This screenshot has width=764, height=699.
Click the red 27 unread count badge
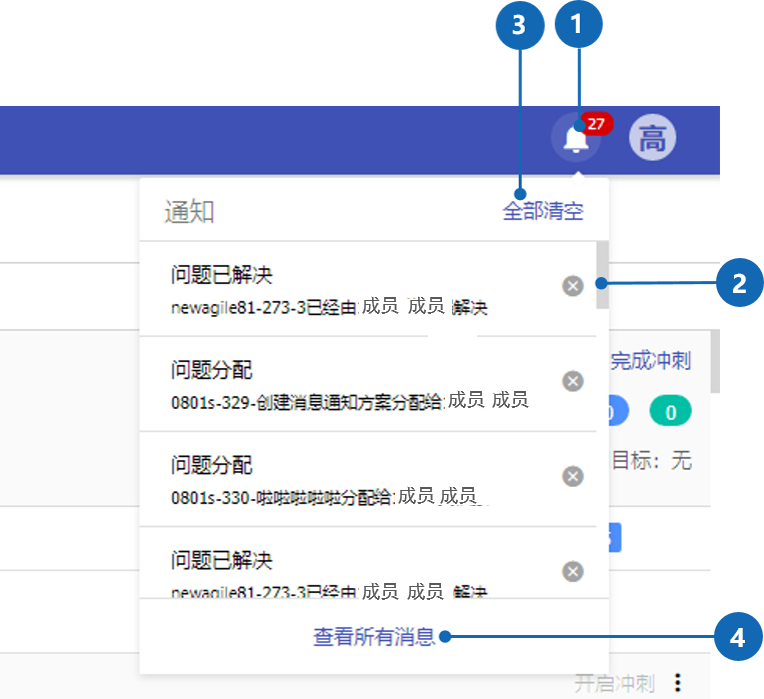coord(596,124)
